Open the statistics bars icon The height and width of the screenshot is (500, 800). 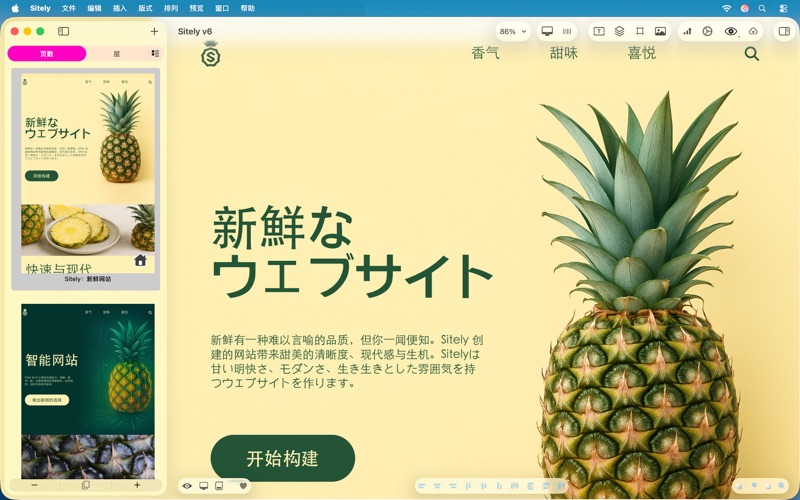pyautogui.click(x=688, y=32)
